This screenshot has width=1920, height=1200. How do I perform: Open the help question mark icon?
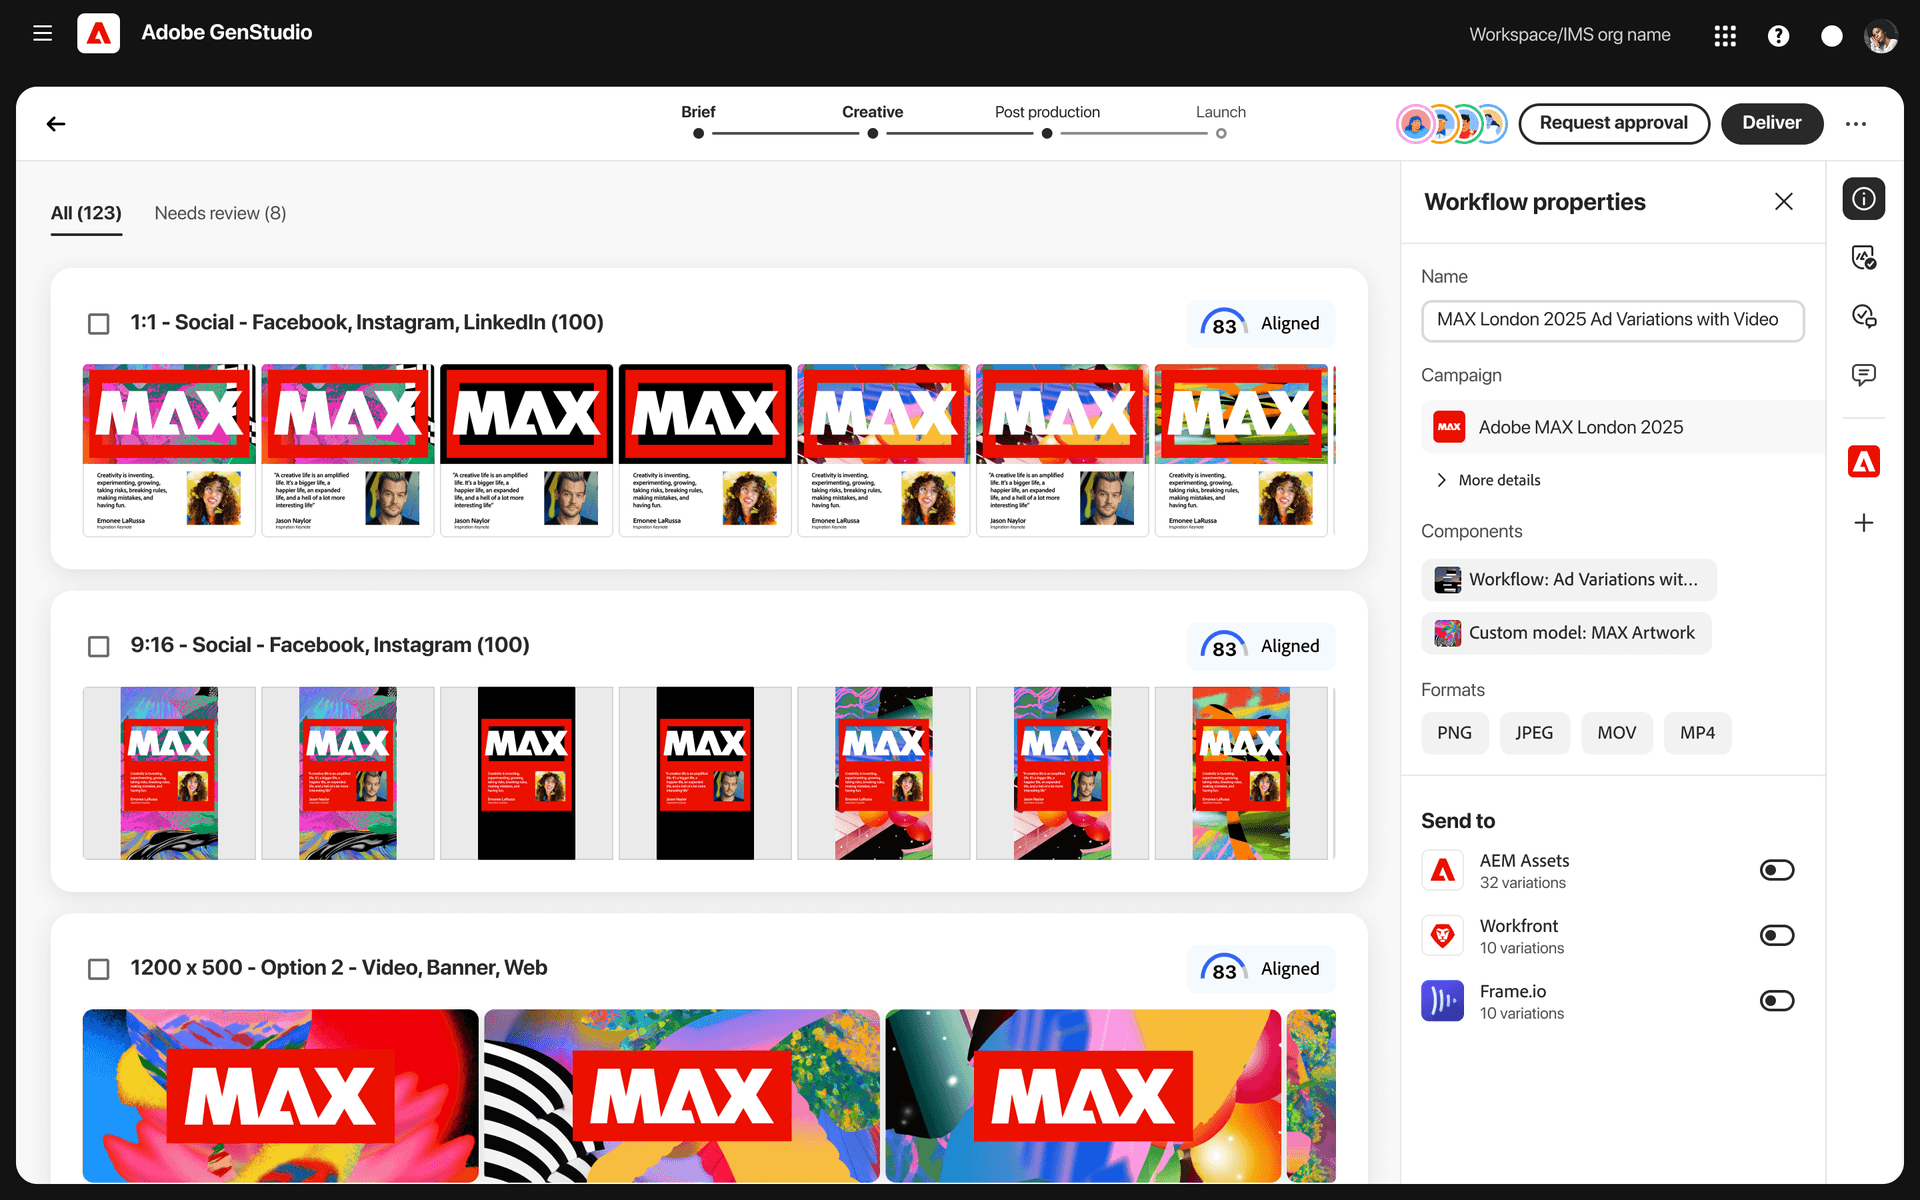tap(1778, 36)
